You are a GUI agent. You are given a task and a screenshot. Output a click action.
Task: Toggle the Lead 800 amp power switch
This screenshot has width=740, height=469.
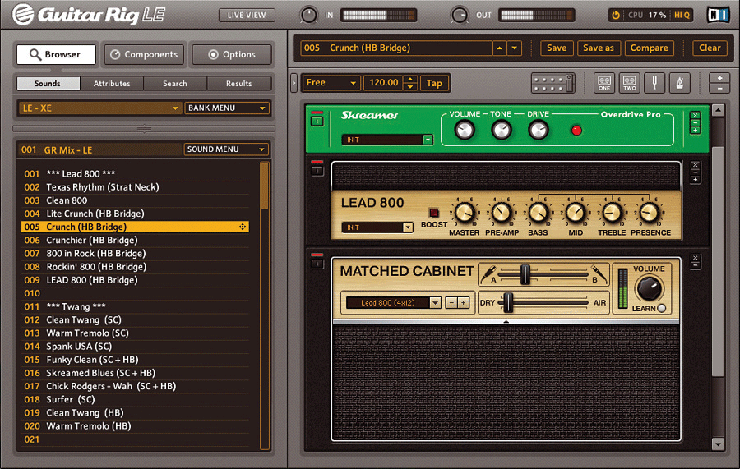click(x=317, y=171)
